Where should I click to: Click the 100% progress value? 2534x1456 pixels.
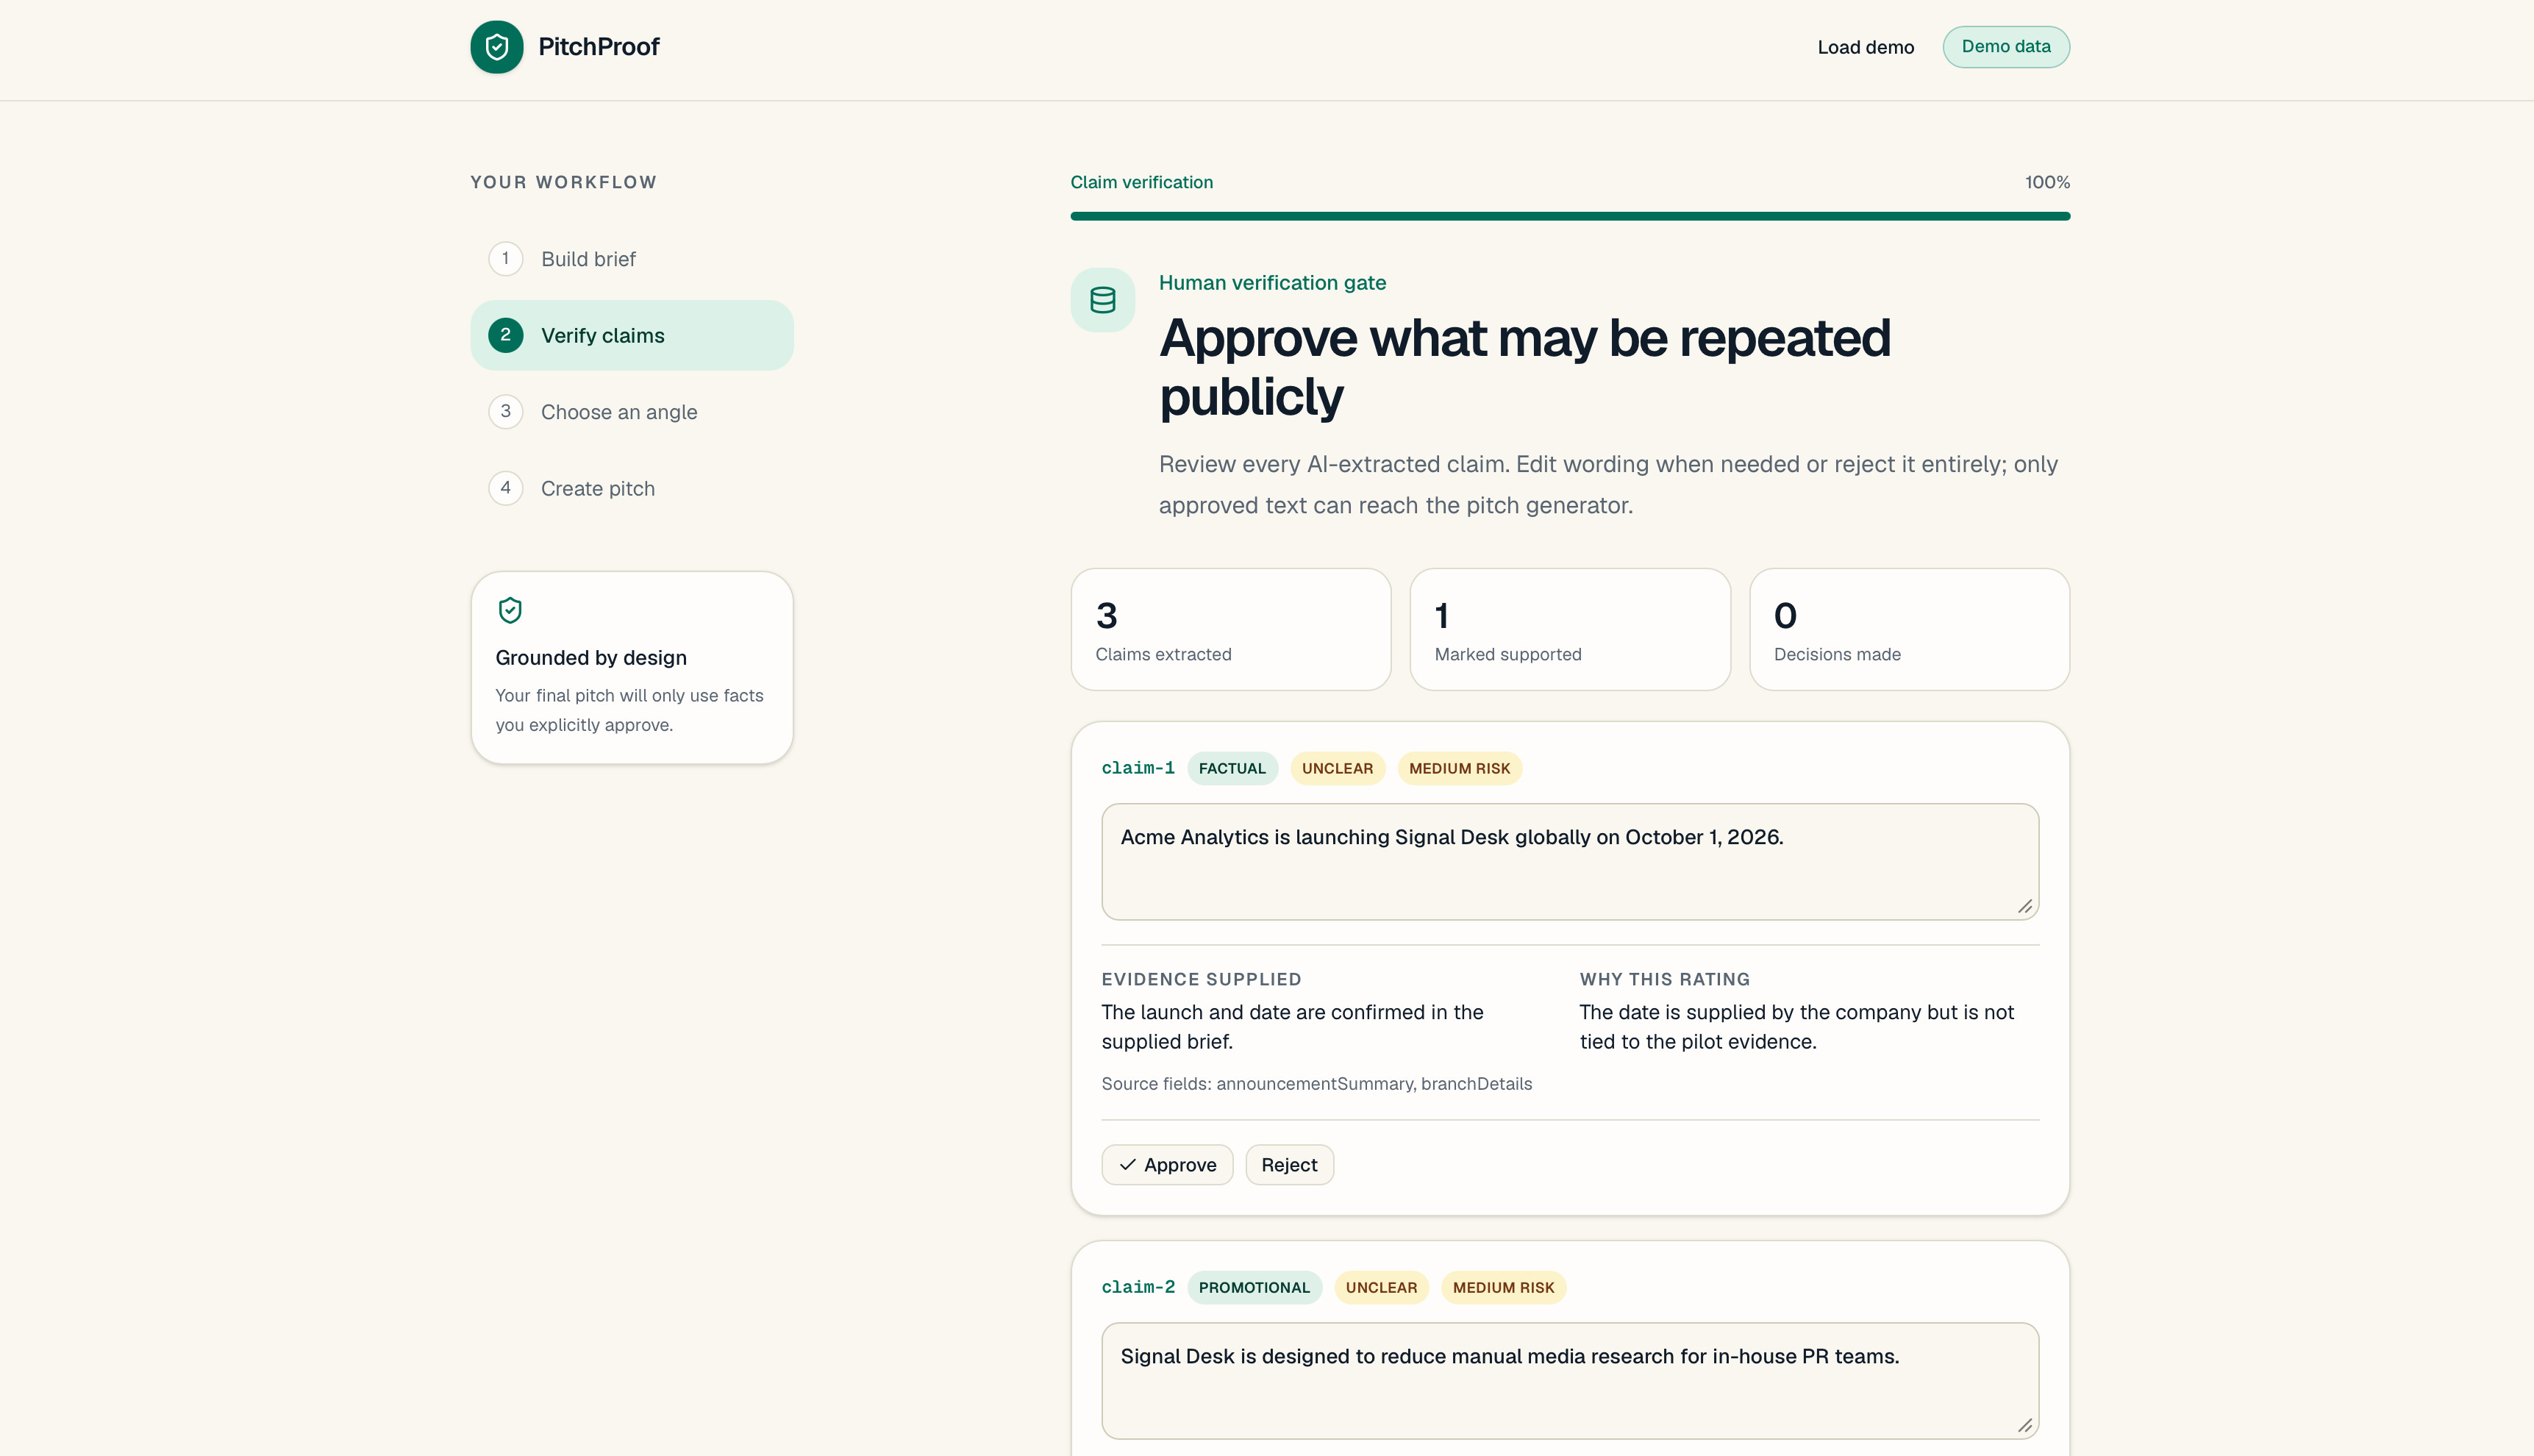click(x=2047, y=182)
